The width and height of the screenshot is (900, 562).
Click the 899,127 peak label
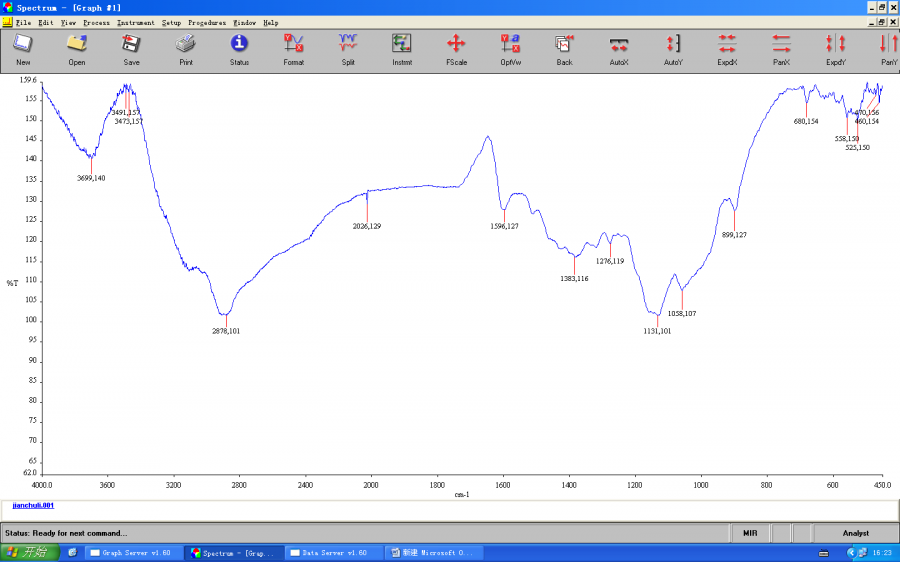734,235
